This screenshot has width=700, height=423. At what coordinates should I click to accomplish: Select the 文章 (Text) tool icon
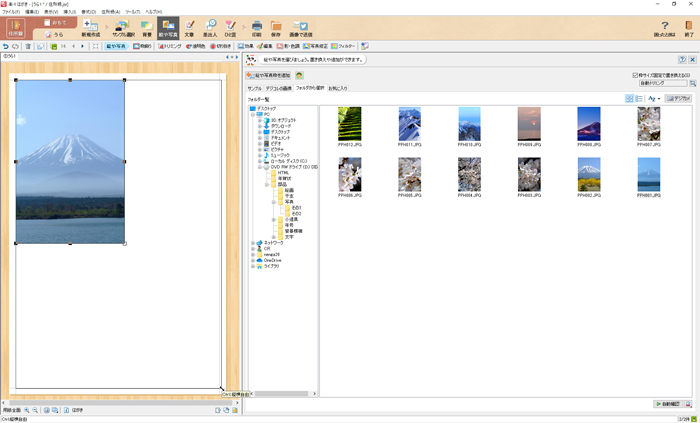tap(190, 28)
